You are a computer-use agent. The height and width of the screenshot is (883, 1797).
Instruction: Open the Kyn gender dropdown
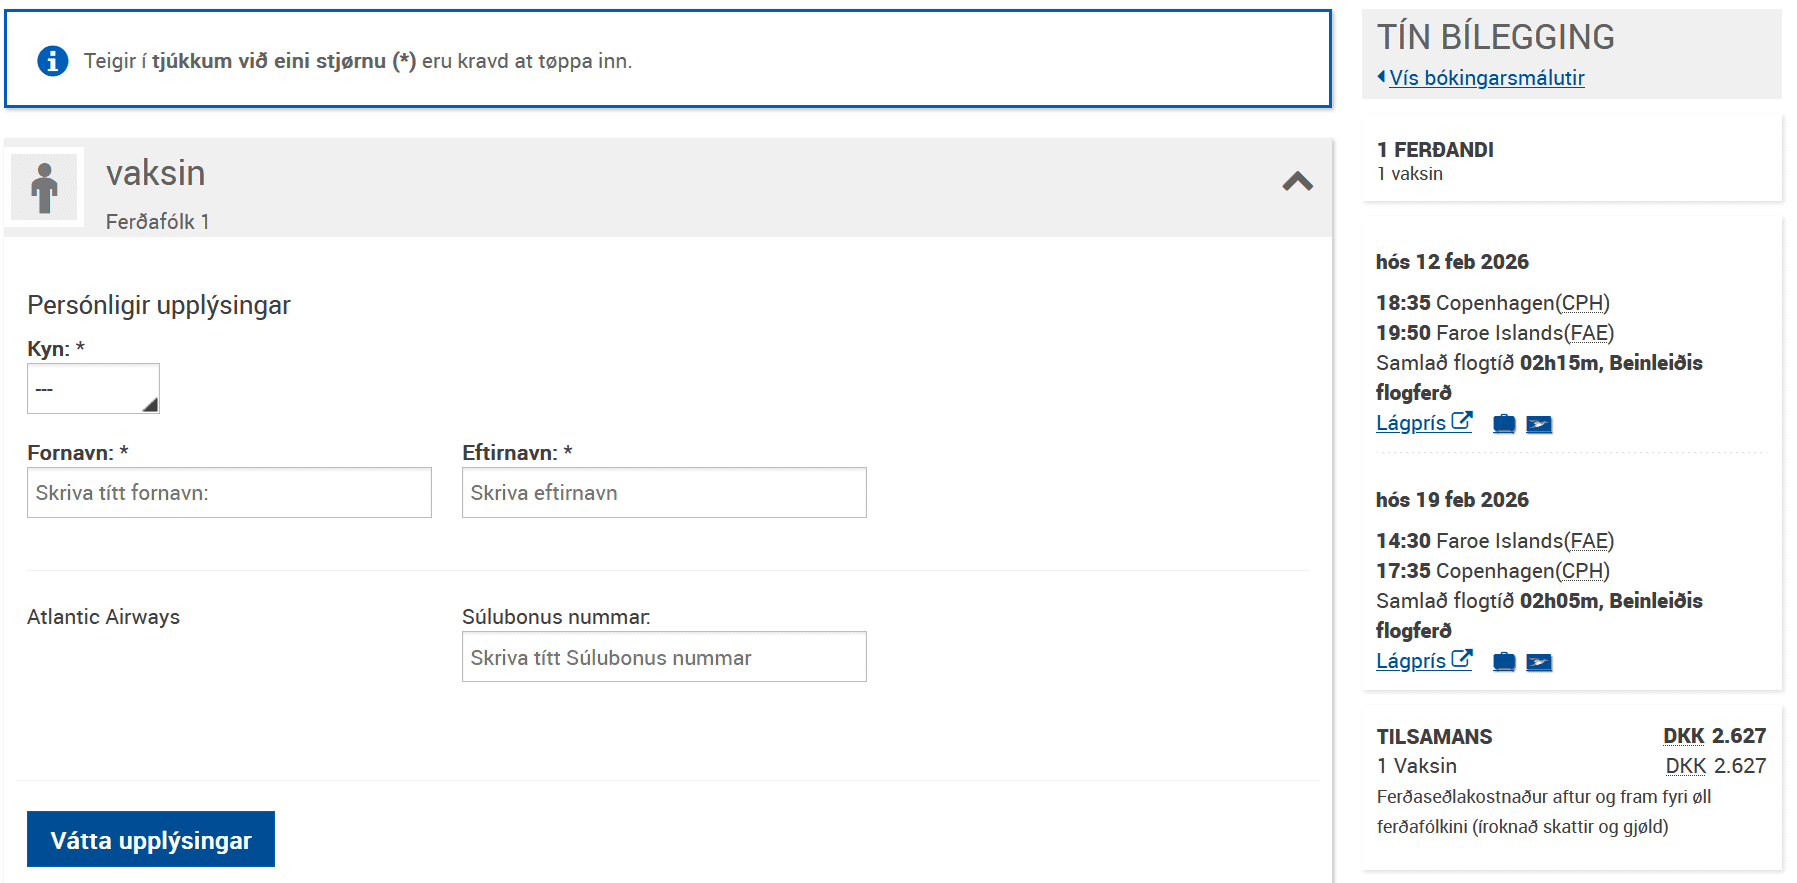click(x=93, y=389)
